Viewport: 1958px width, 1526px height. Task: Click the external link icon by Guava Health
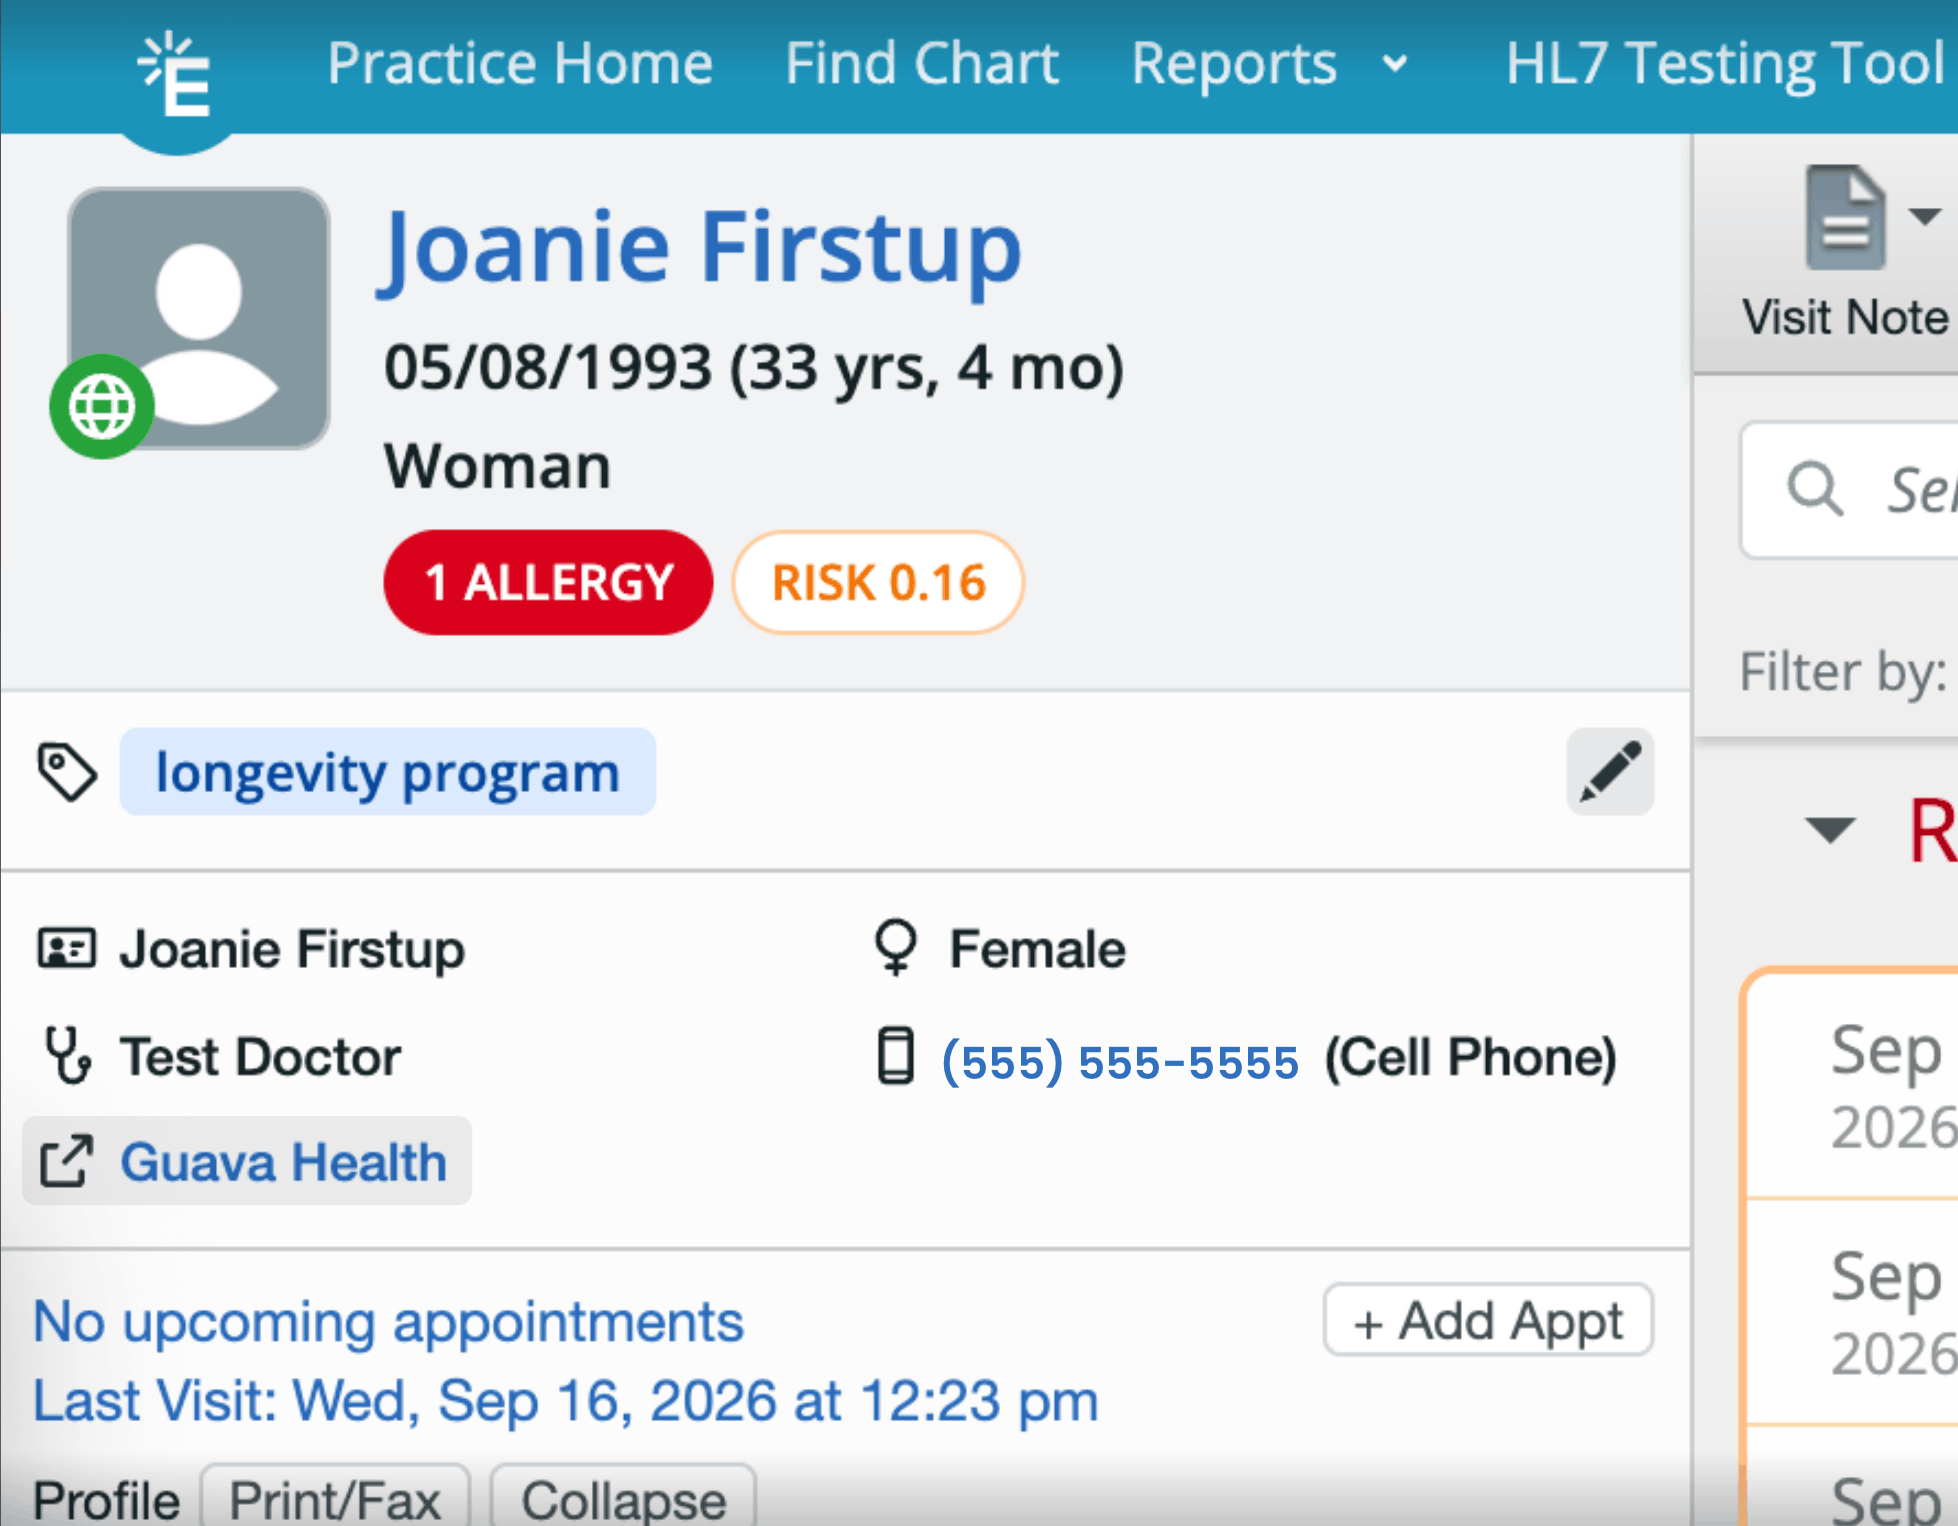(66, 1161)
